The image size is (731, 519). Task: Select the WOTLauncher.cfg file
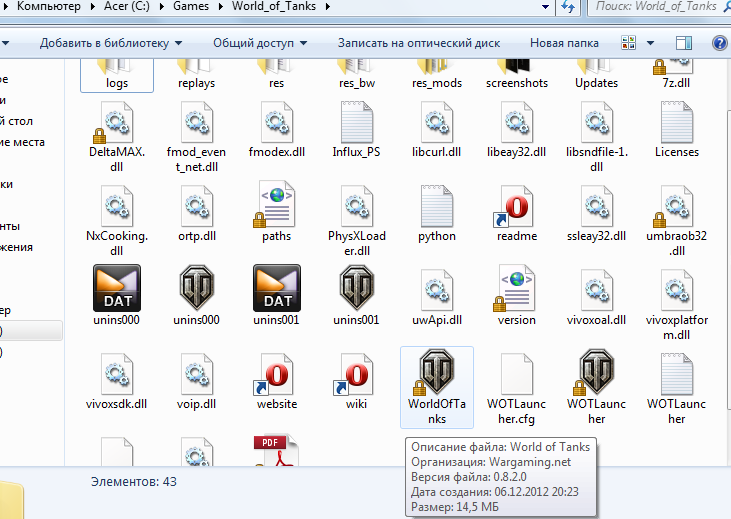pos(517,389)
